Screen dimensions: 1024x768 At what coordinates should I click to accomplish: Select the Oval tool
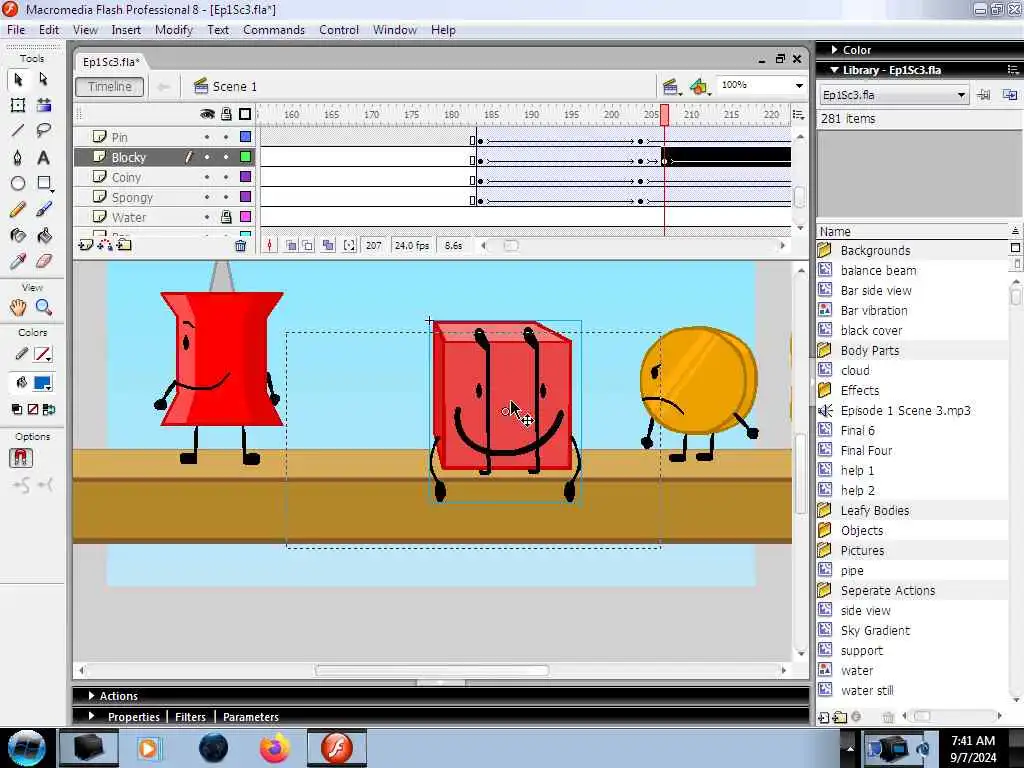coord(18,184)
